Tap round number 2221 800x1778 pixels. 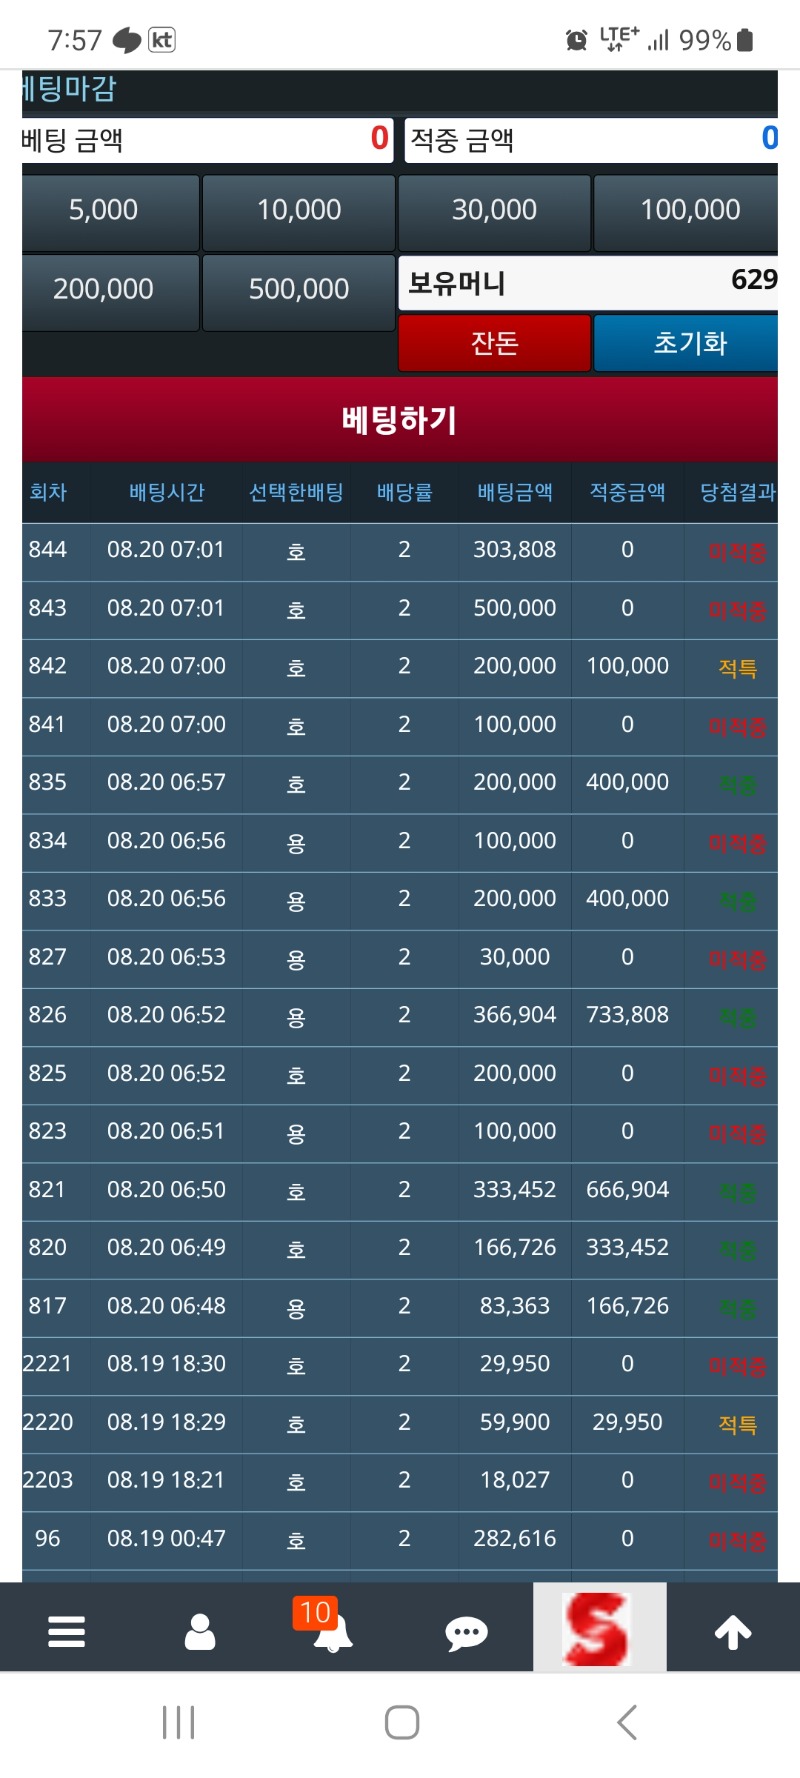(47, 1364)
